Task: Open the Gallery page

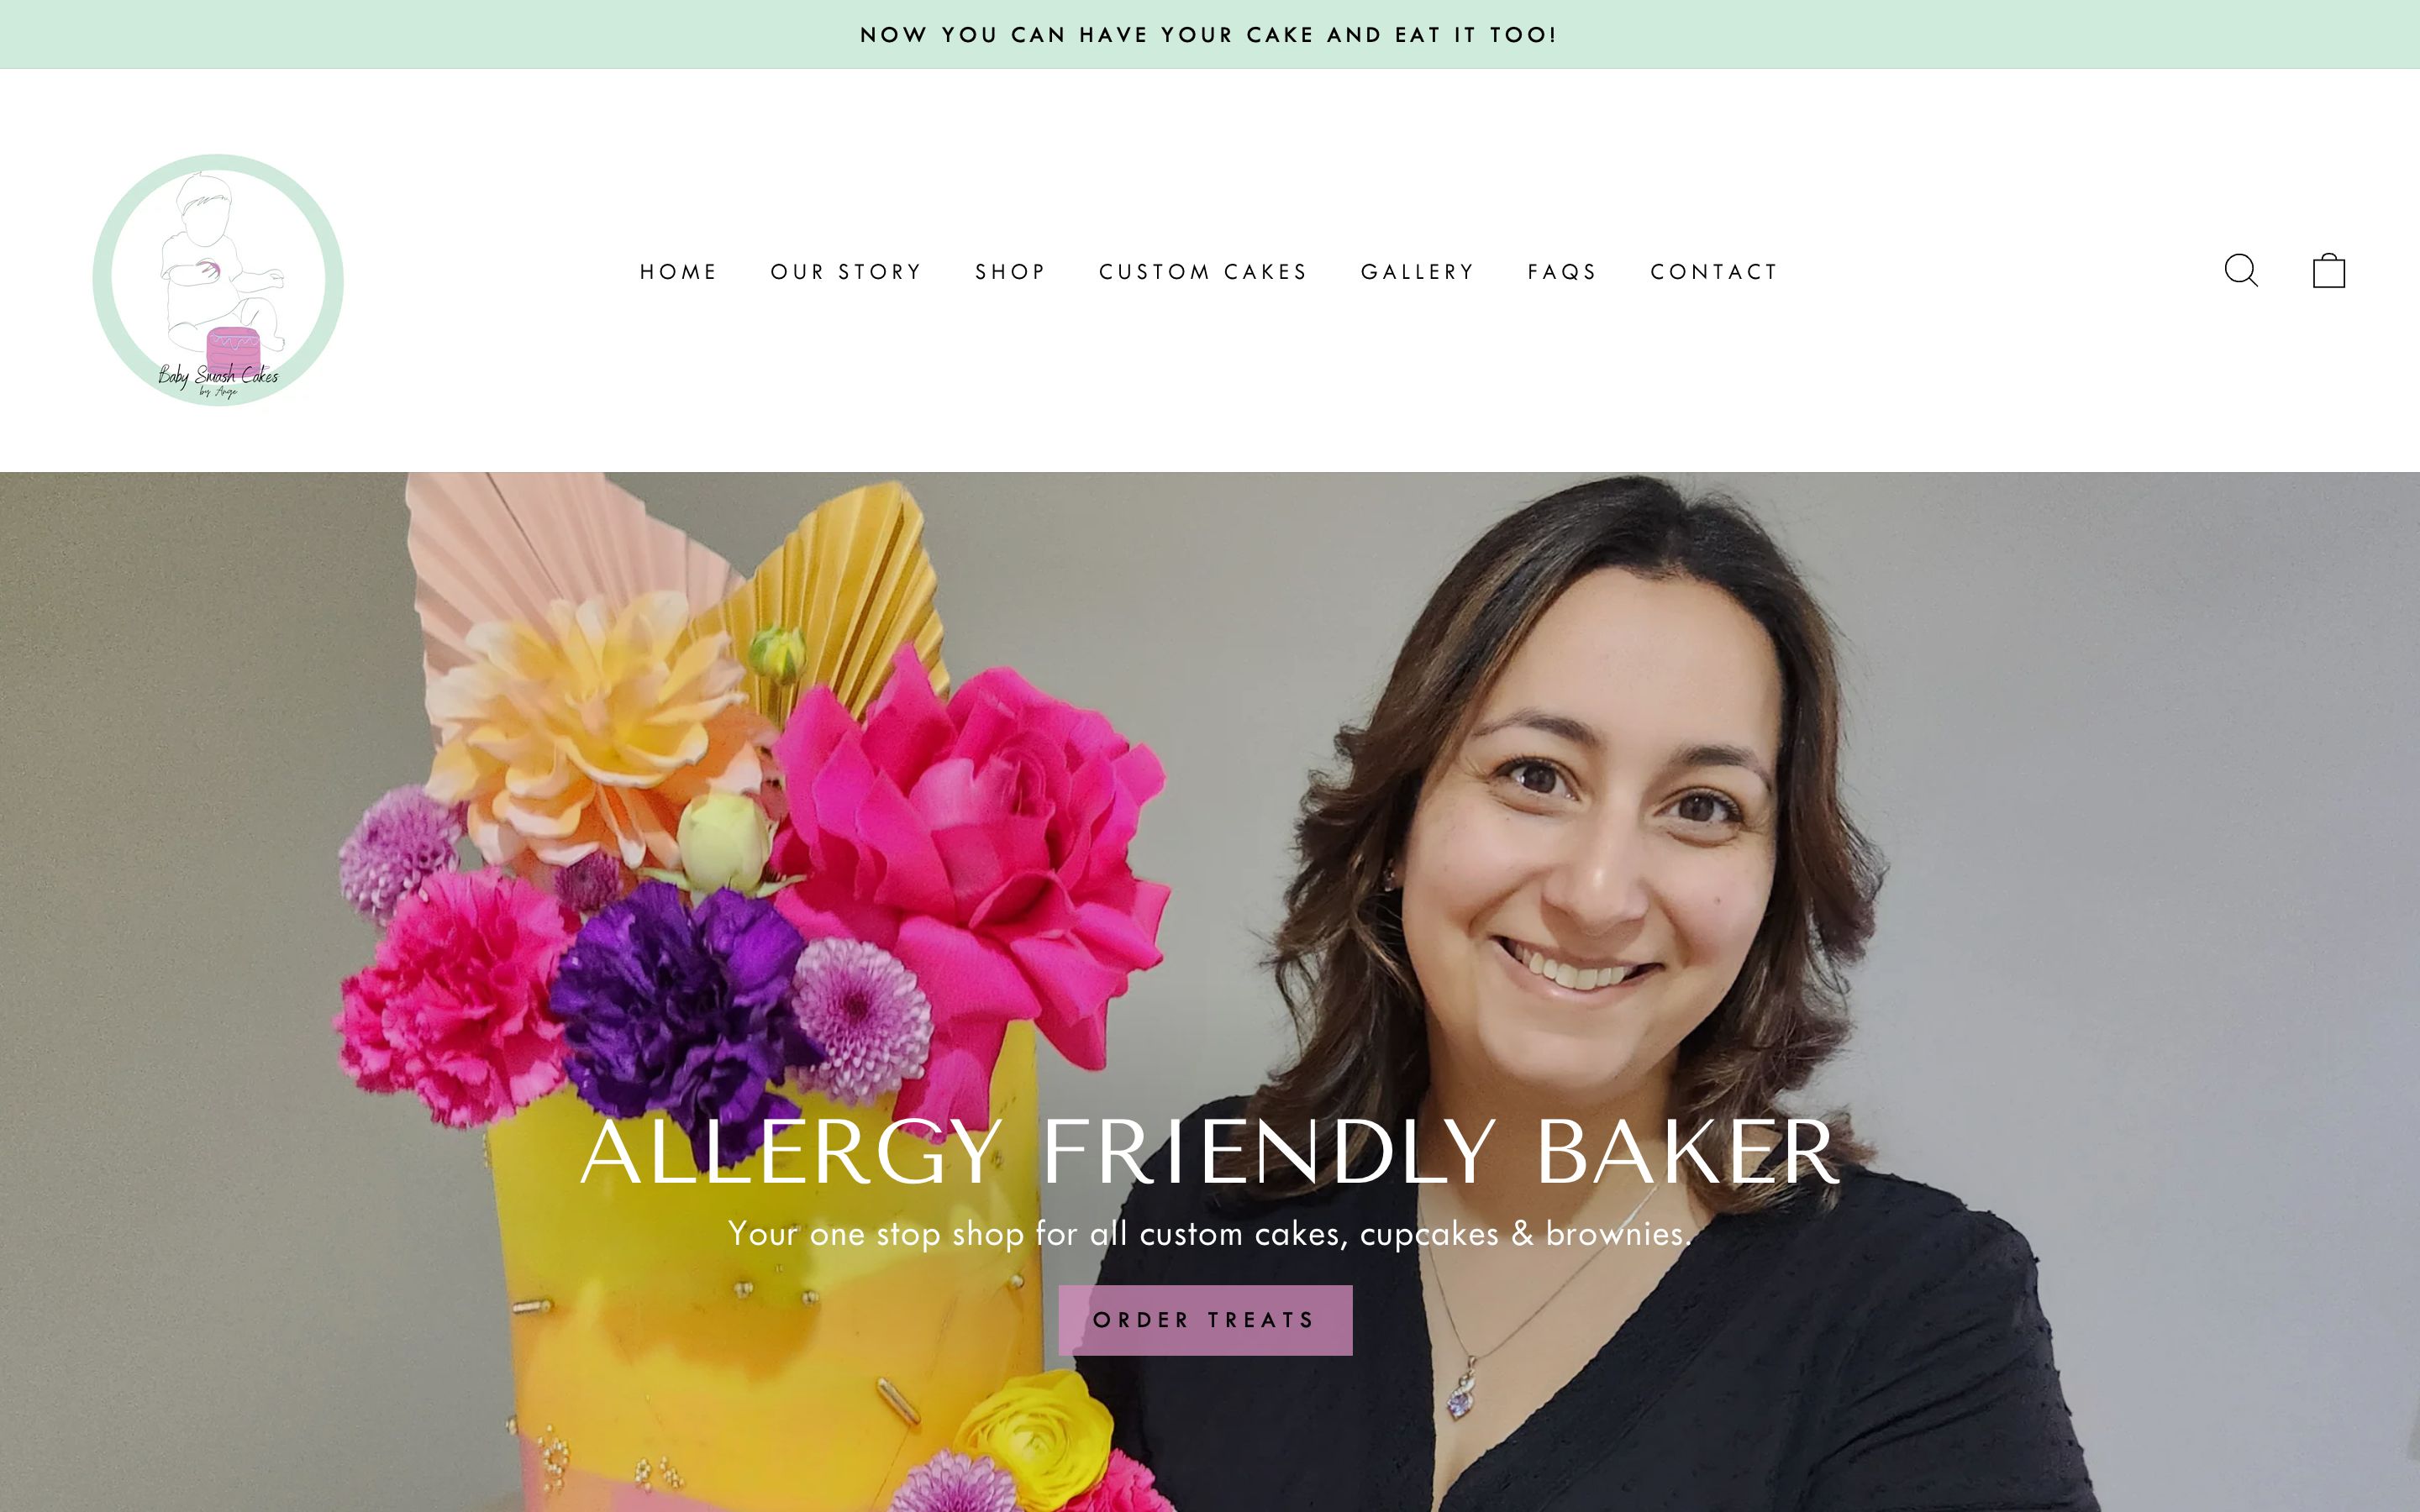Action: click(1417, 272)
